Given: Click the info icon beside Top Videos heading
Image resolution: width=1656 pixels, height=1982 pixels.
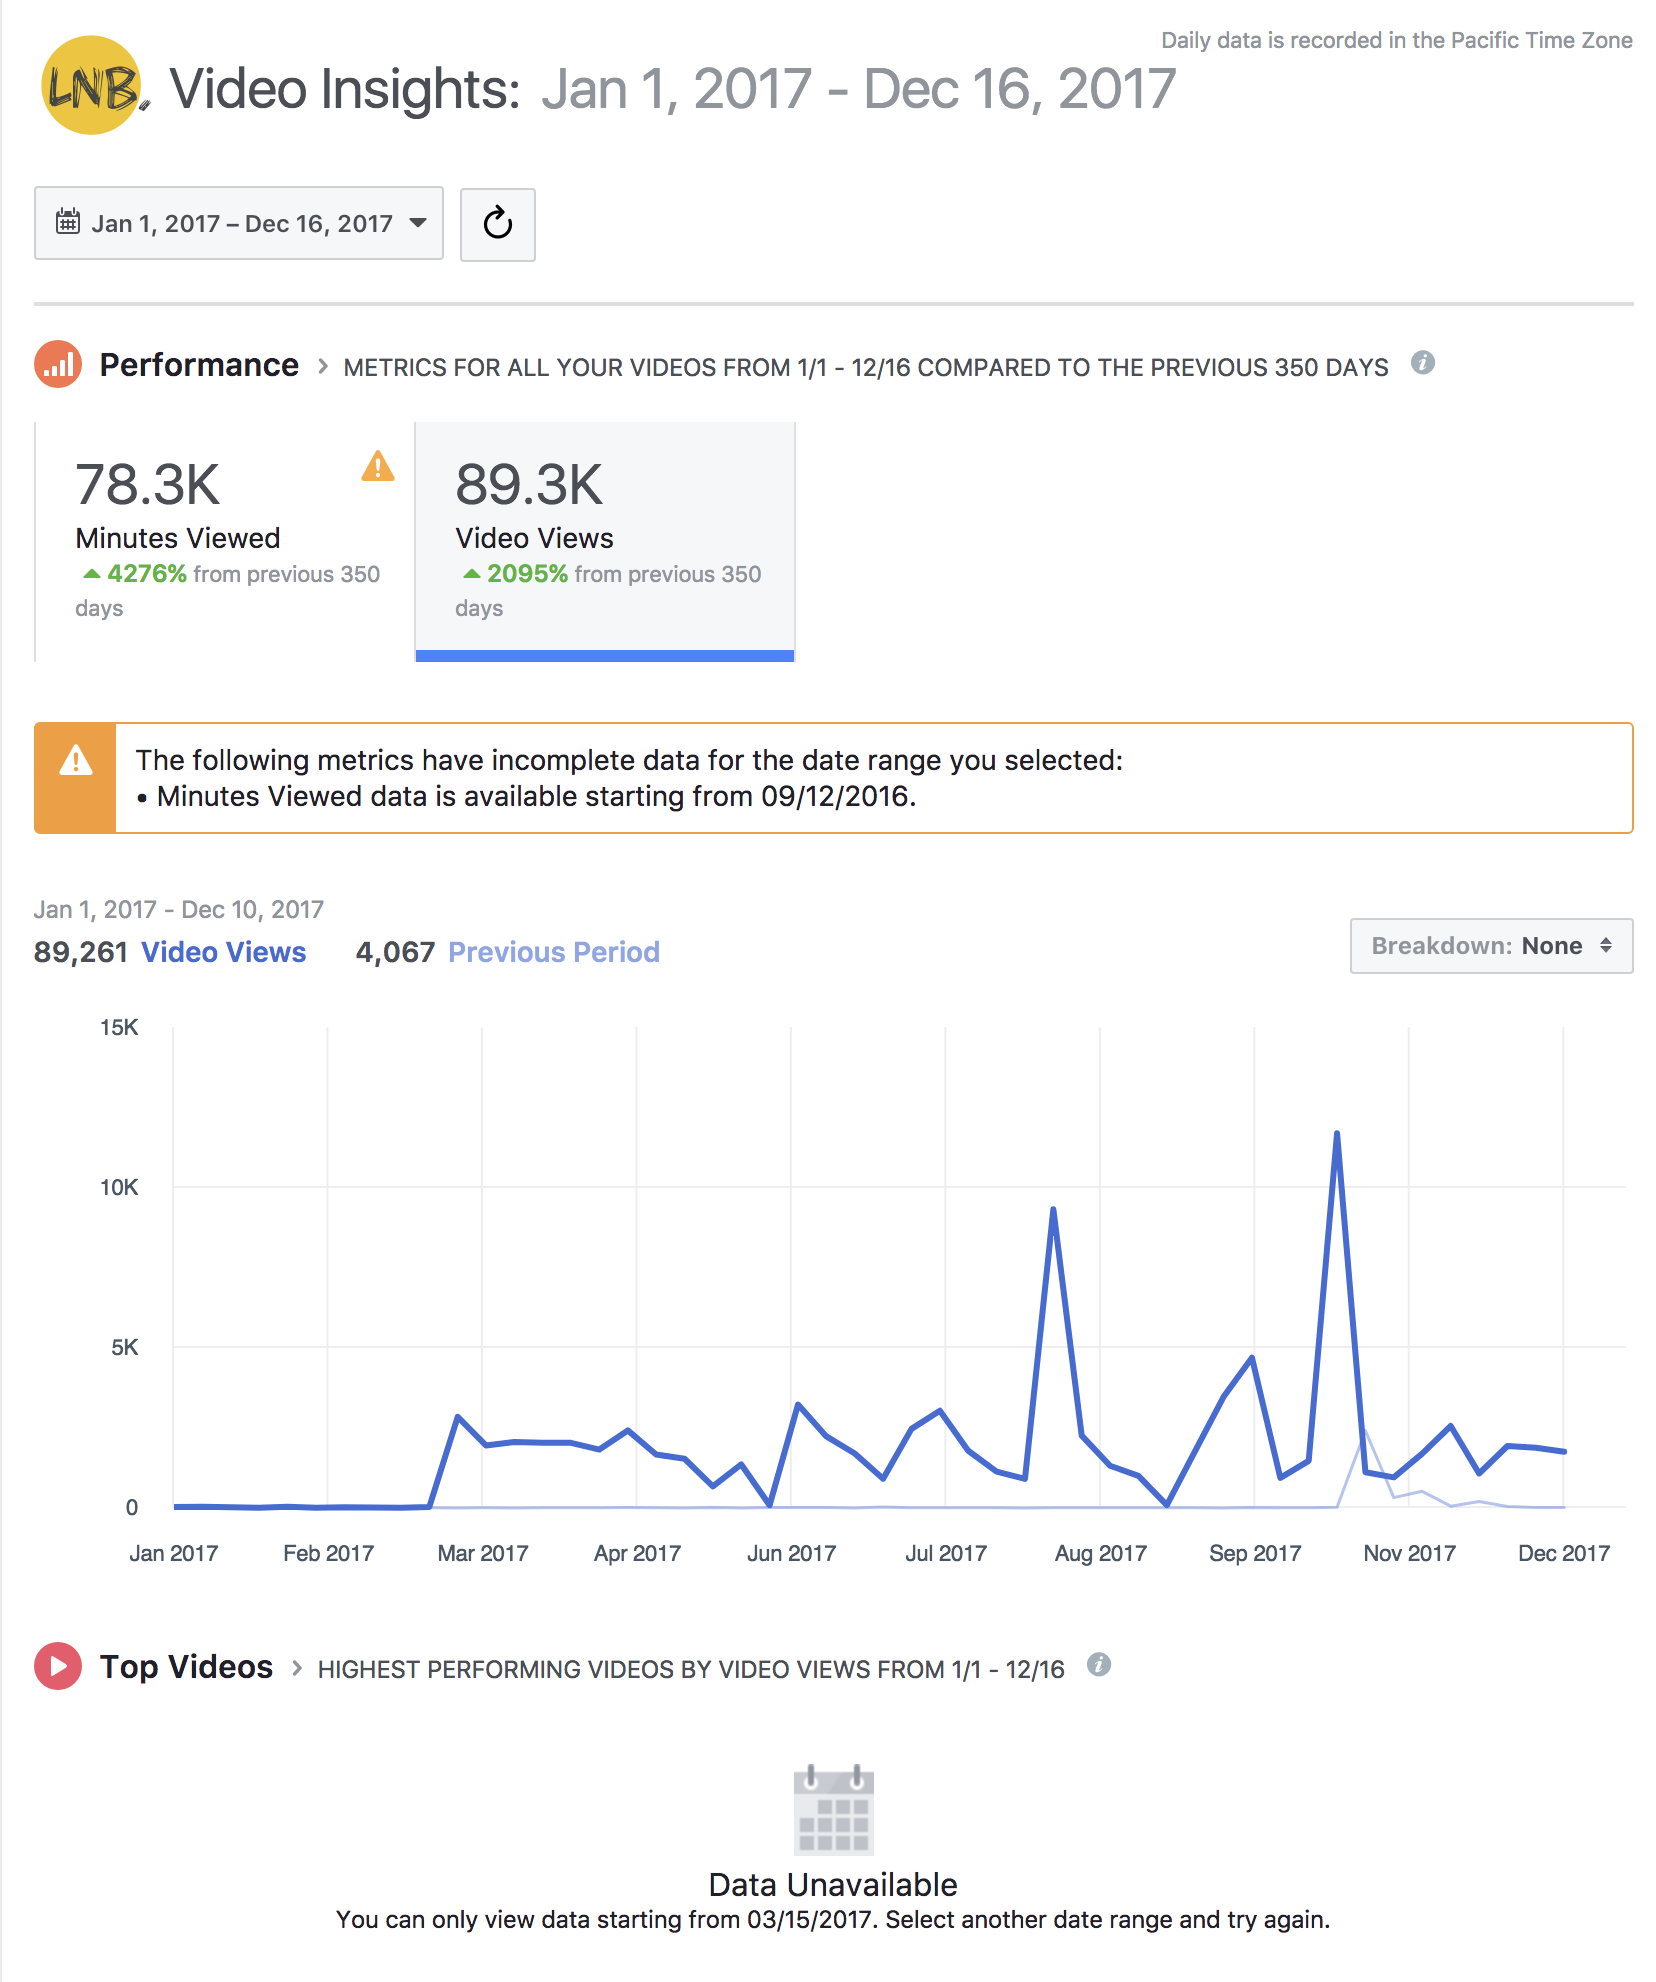Looking at the screenshot, I should [x=1098, y=1665].
